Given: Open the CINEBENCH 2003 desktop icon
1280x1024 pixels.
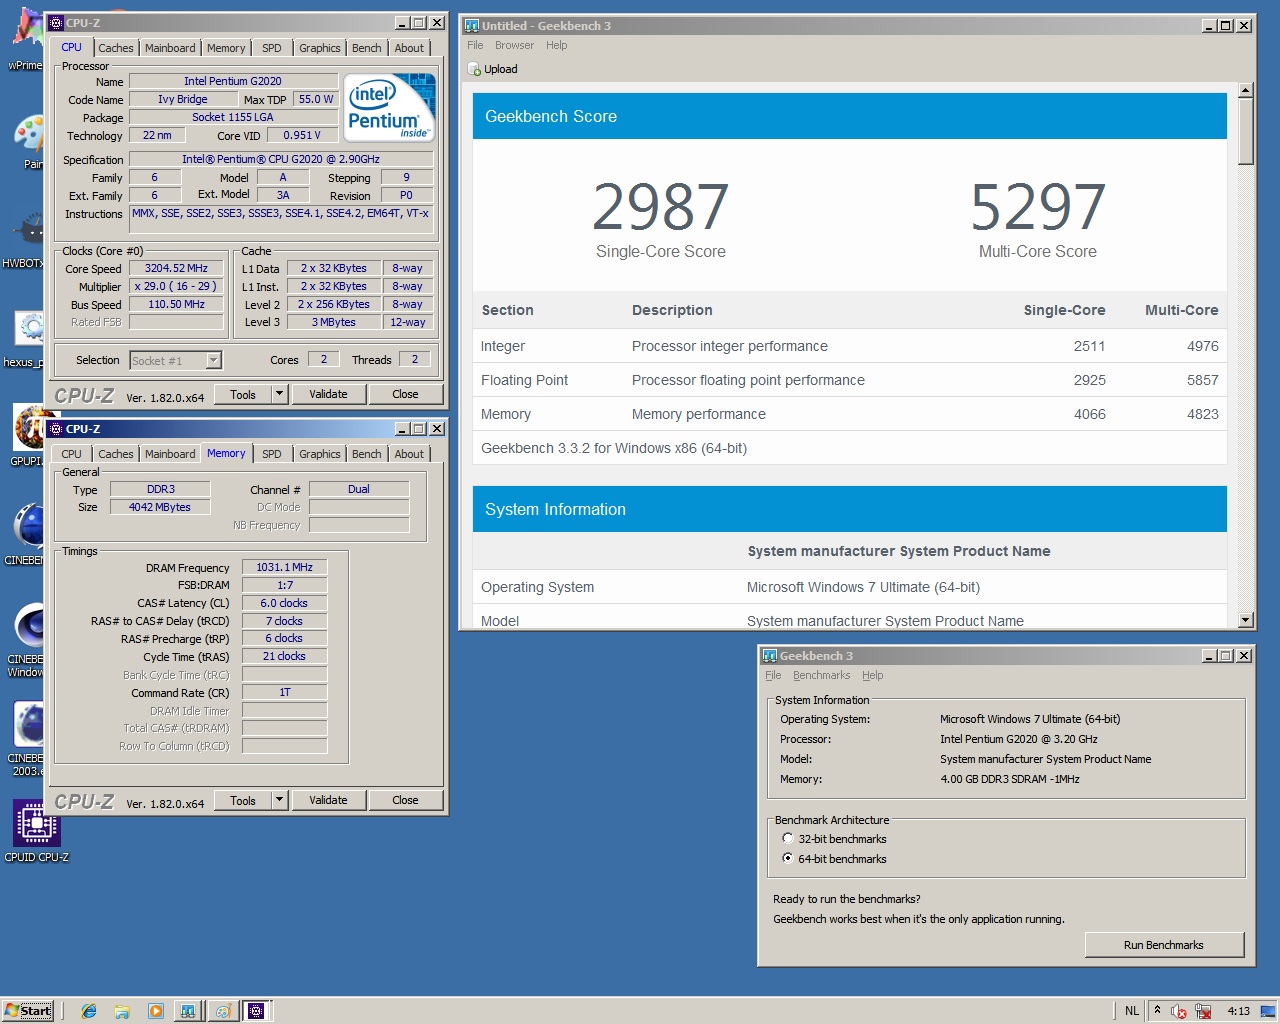Looking at the screenshot, I should pyautogui.click(x=27, y=737).
